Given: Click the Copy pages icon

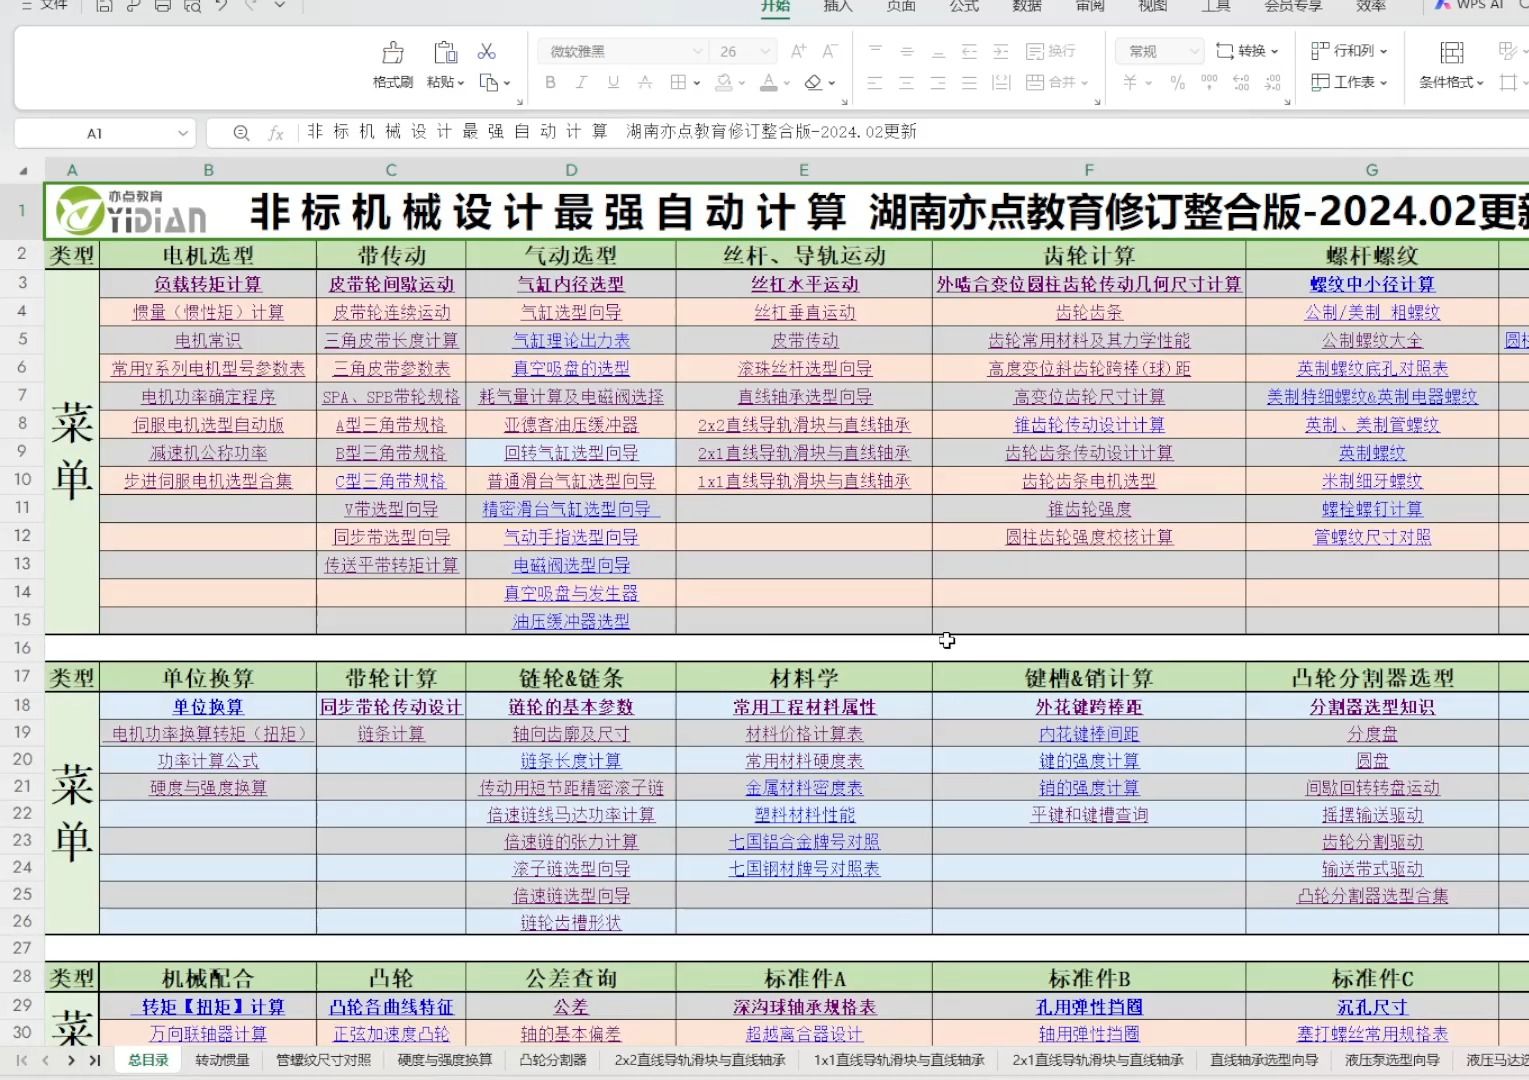Looking at the screenshot, I should point(489,83).
